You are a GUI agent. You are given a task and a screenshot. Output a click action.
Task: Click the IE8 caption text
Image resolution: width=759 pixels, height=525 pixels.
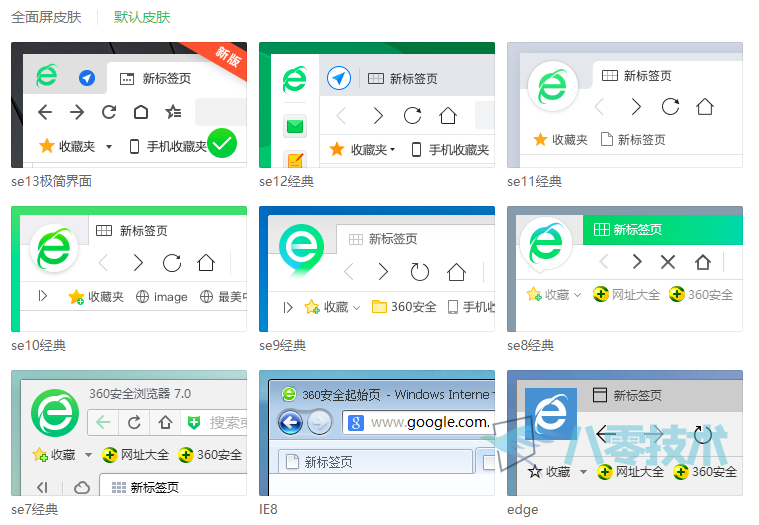(268, 510)
